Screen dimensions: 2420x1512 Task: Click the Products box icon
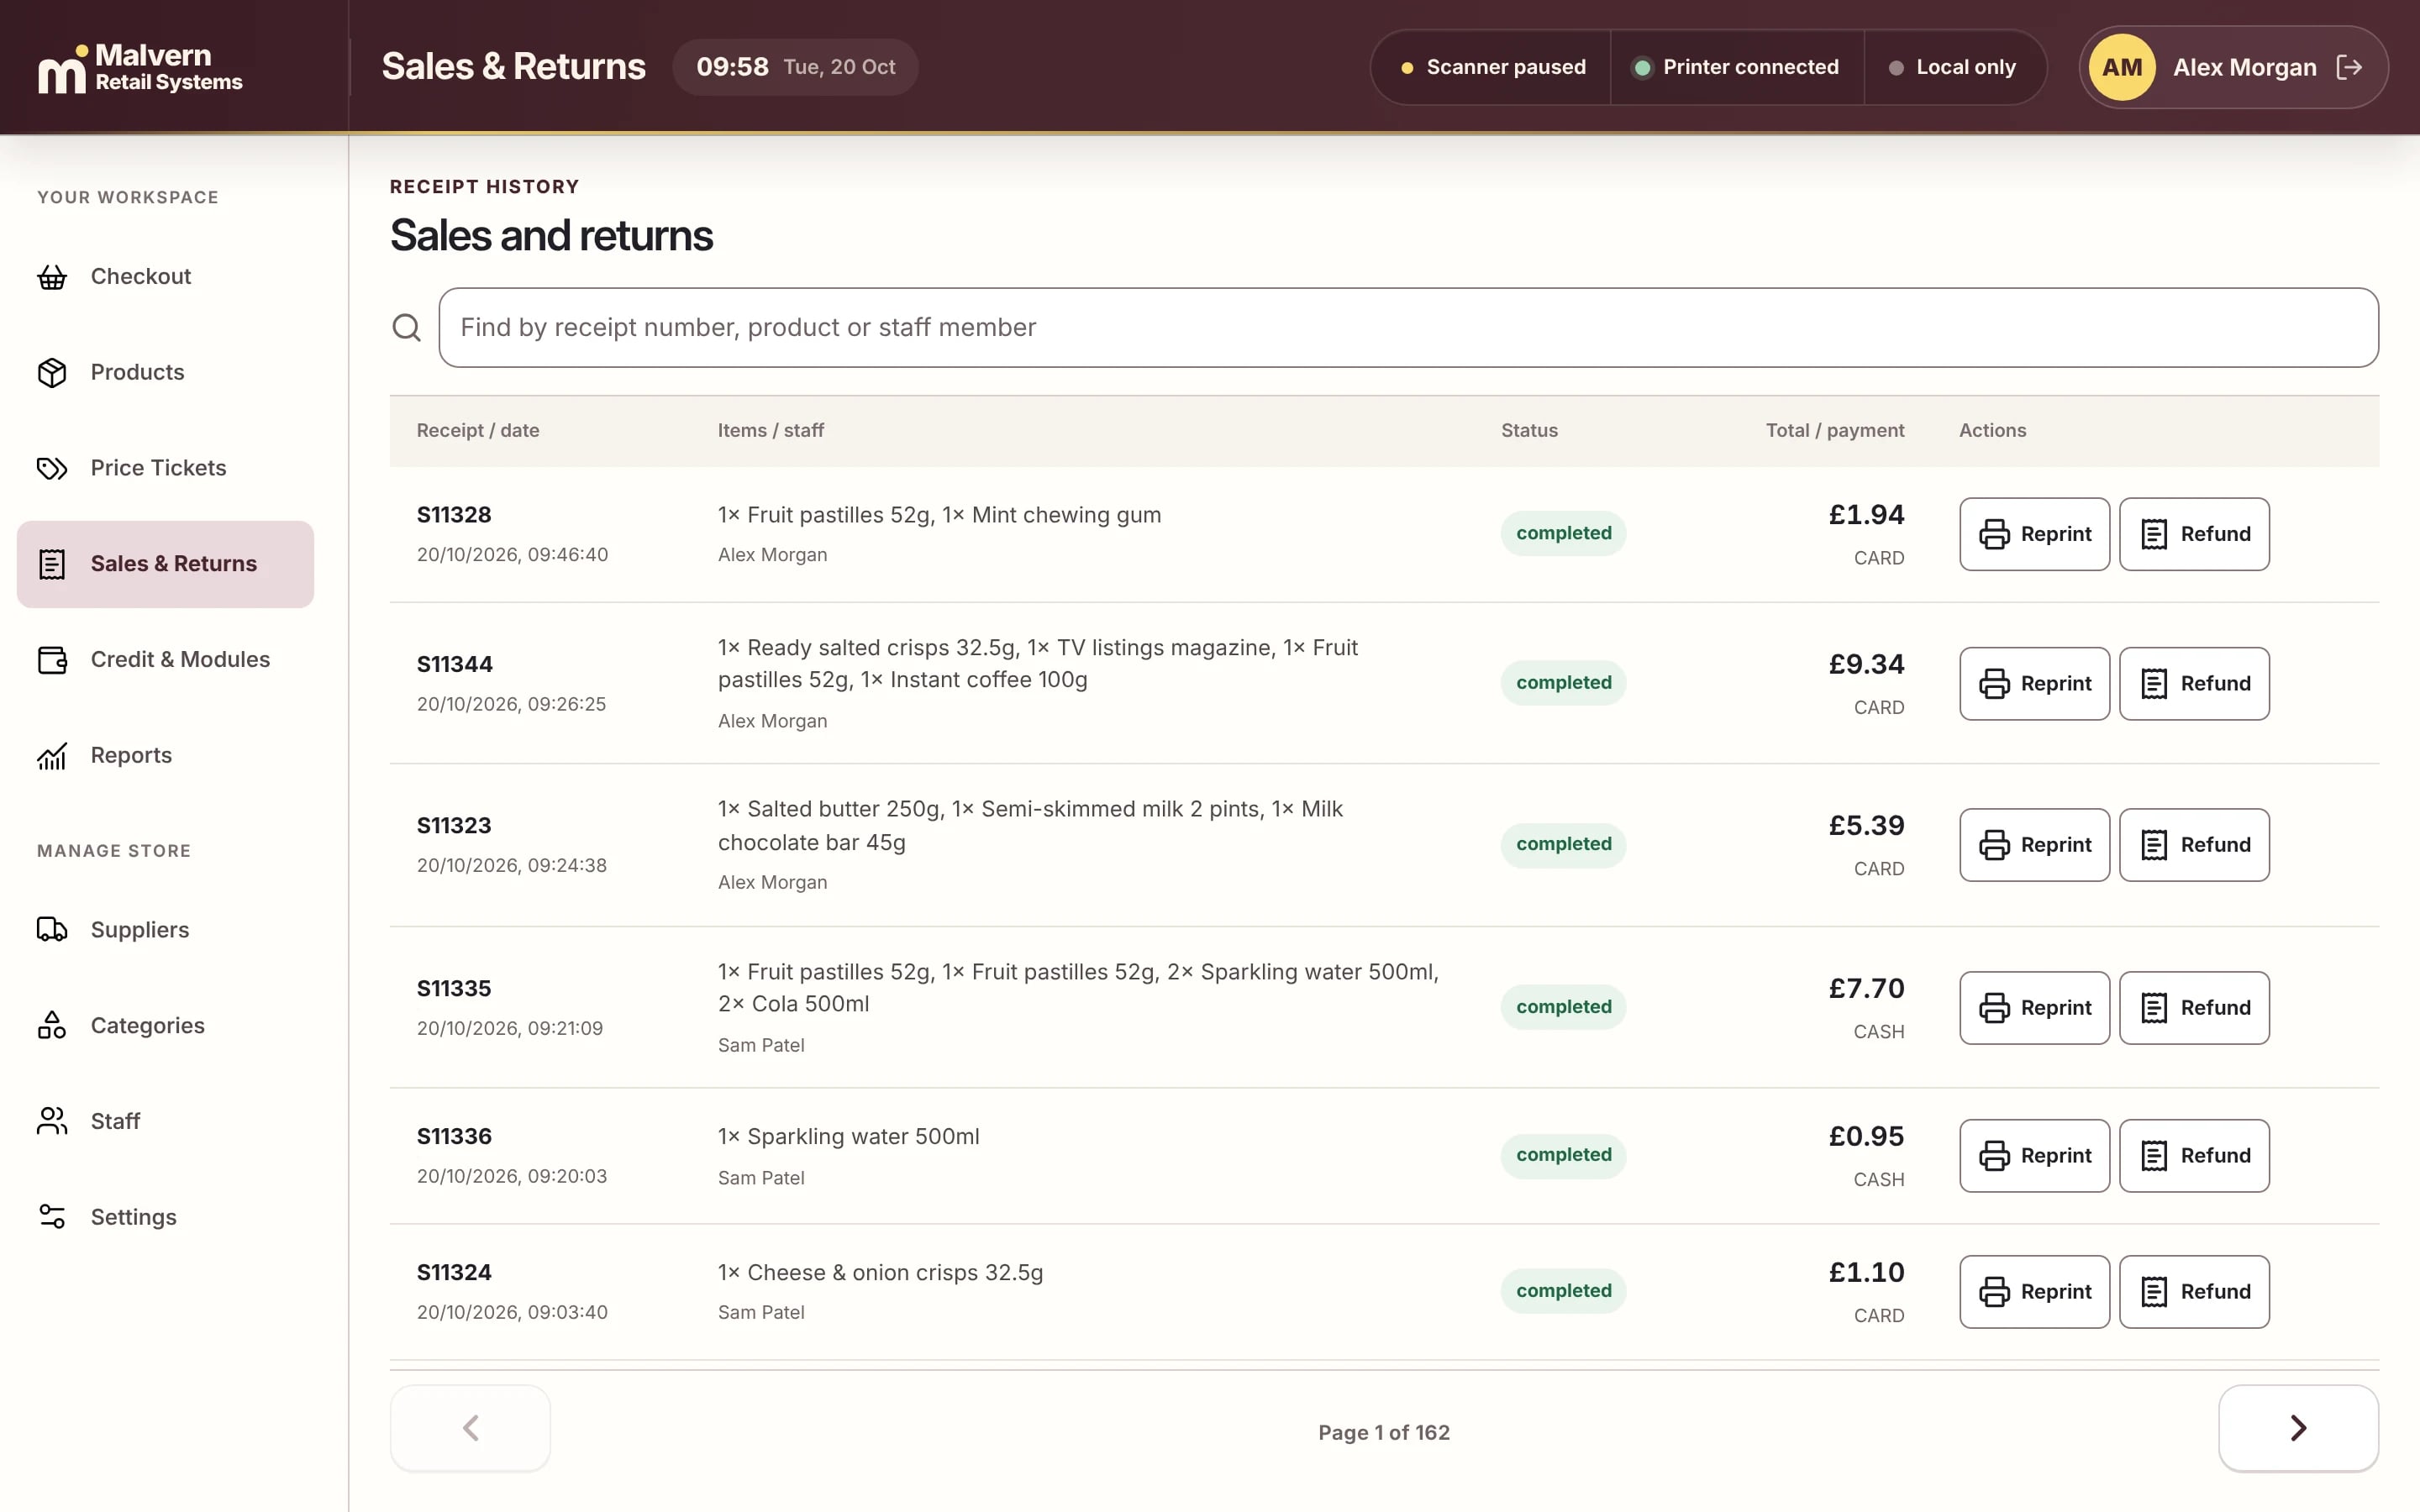[x=52, y=373]
